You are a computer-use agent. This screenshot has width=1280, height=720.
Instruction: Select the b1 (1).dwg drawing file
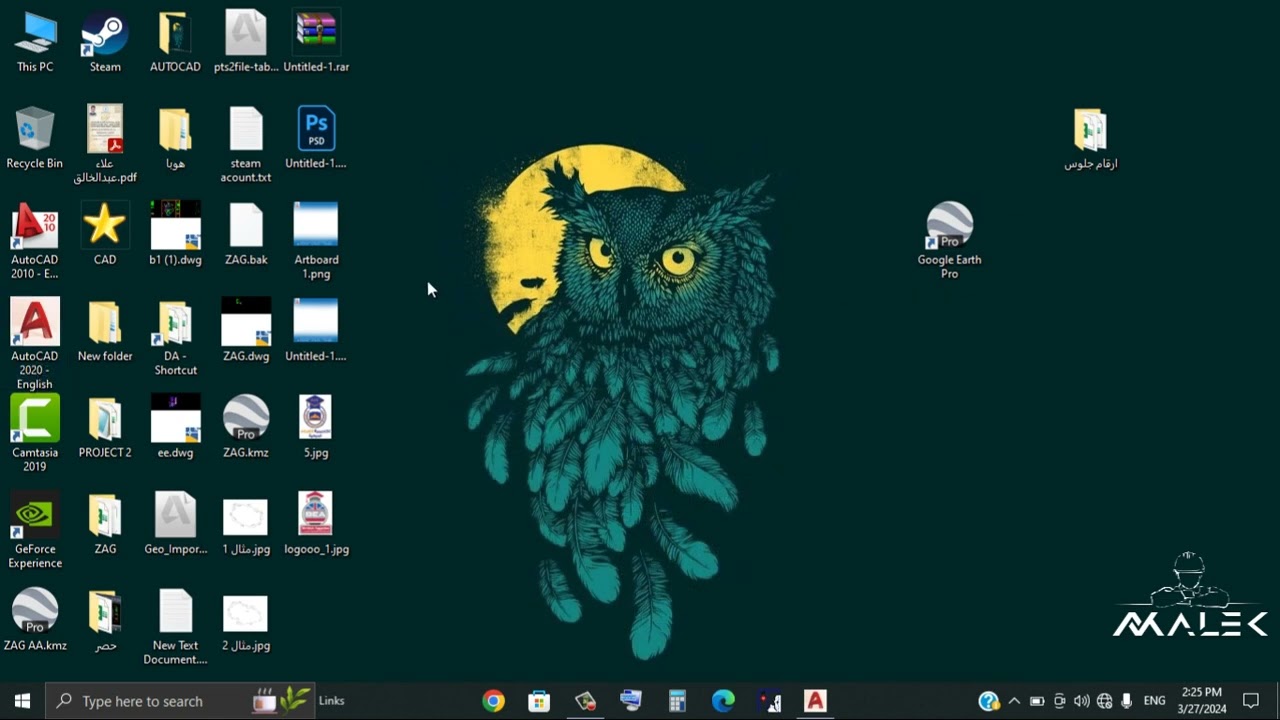pyautogui.click(x=175, y=234)
